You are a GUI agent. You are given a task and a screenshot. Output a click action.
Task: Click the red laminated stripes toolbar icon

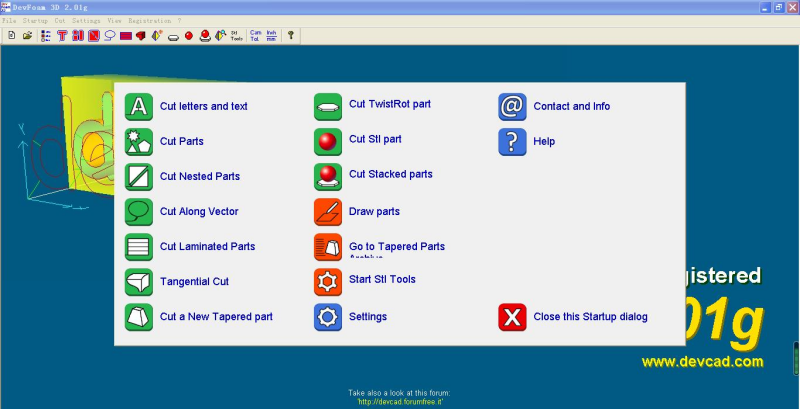[126, 36]
